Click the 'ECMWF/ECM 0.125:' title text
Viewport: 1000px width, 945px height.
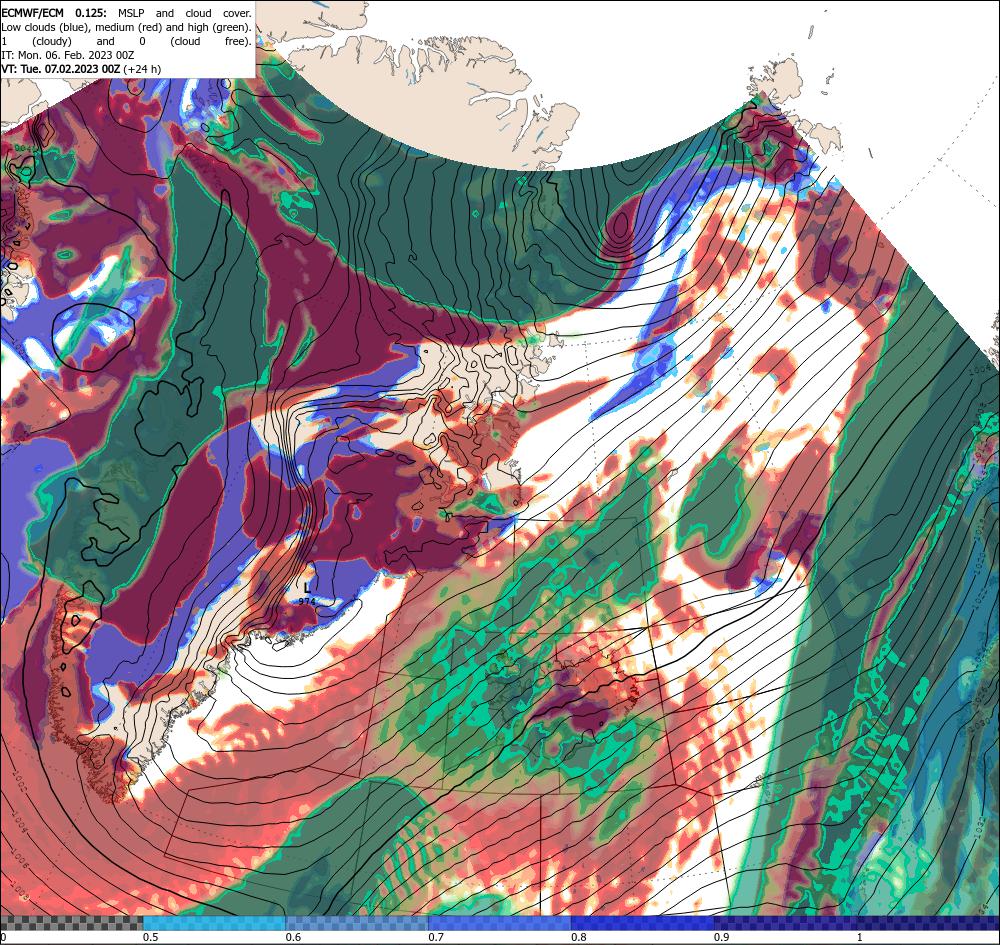54,13
